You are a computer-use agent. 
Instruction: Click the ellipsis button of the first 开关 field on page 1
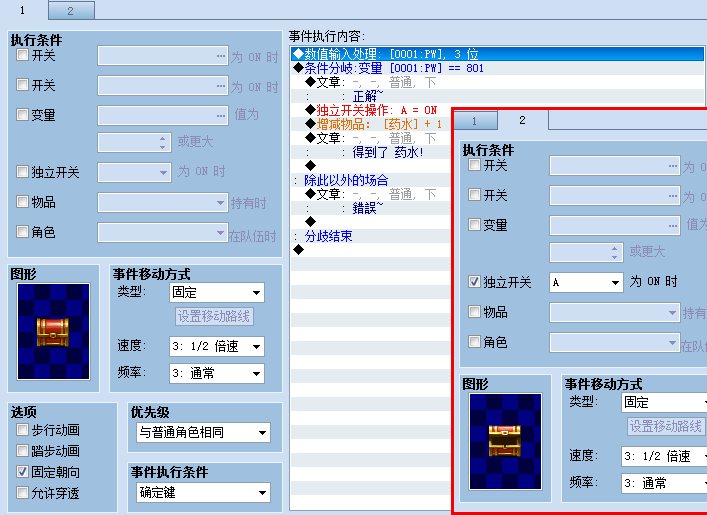[x=220, y=56]
